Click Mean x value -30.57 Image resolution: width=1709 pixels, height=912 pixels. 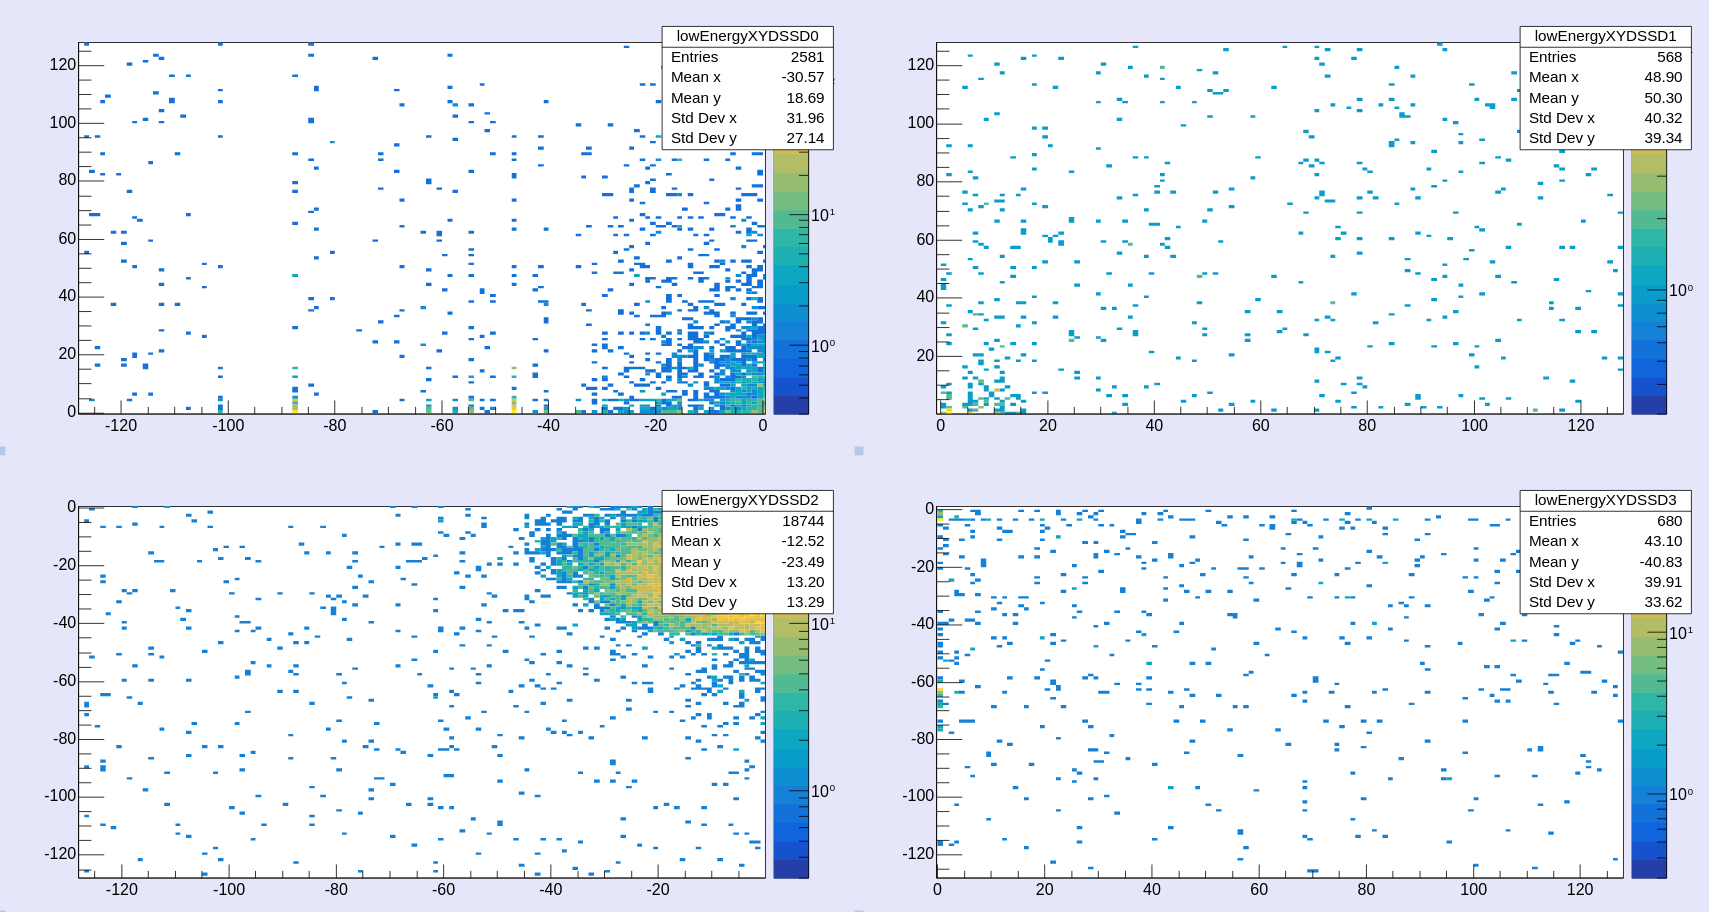tap(803, 77)
